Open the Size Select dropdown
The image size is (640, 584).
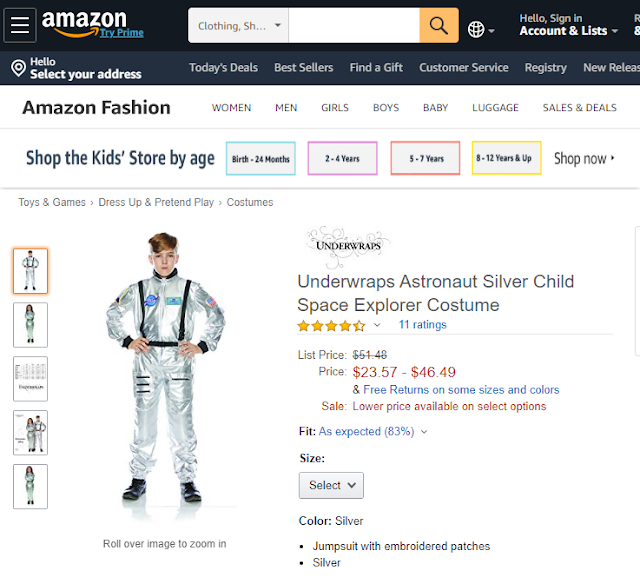tap(331, 485)
